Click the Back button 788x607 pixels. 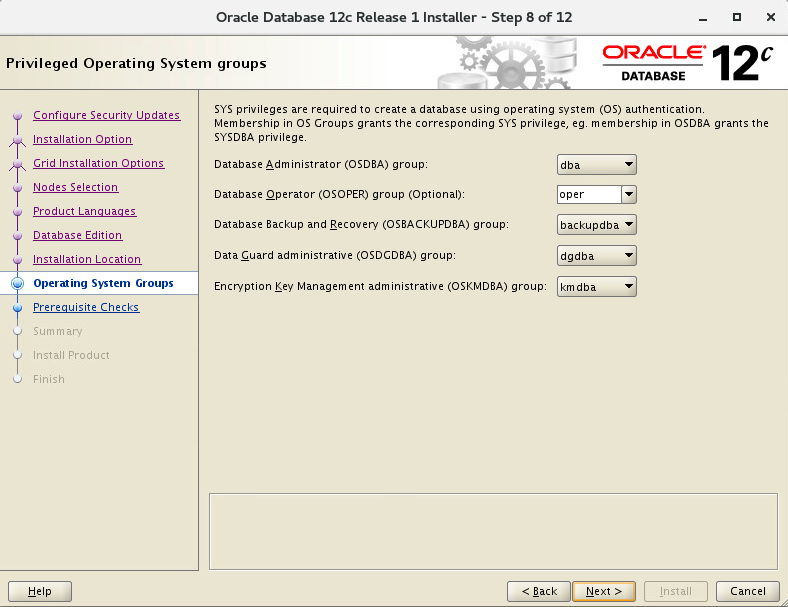(539, 591)
